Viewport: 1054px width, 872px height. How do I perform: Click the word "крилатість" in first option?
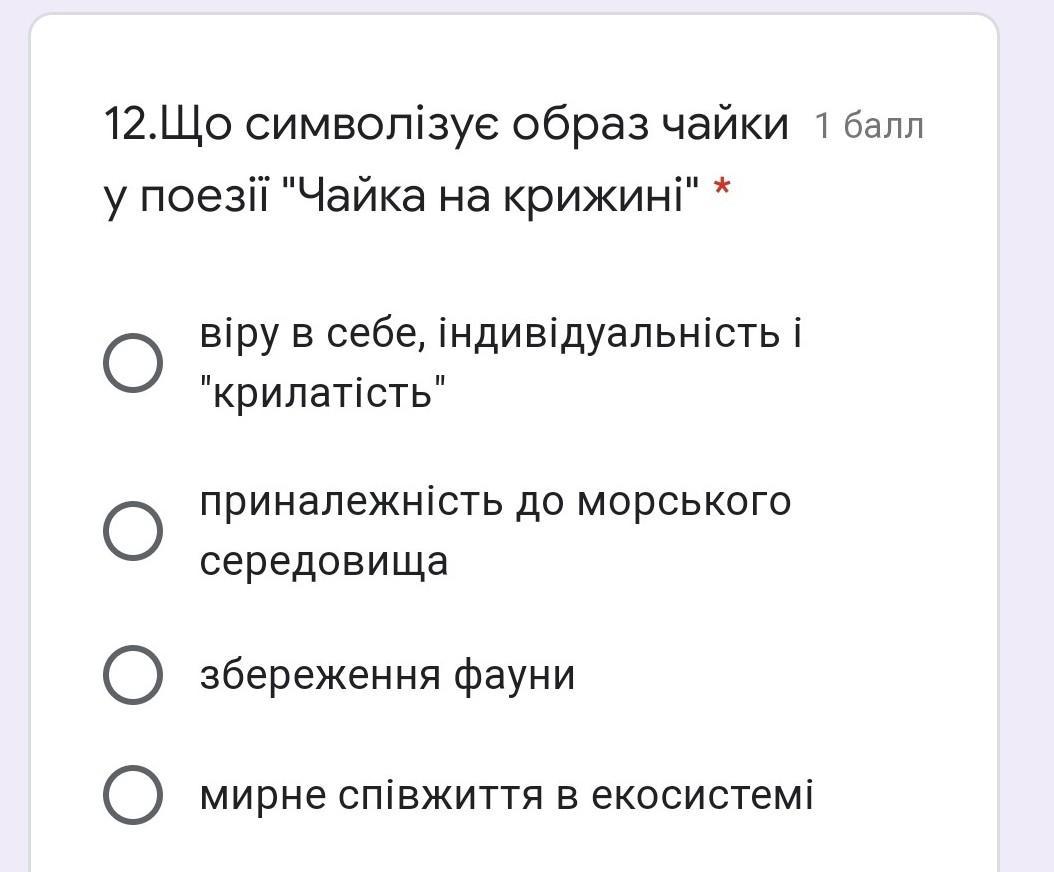pyautogui.click(x=322, y=393)
